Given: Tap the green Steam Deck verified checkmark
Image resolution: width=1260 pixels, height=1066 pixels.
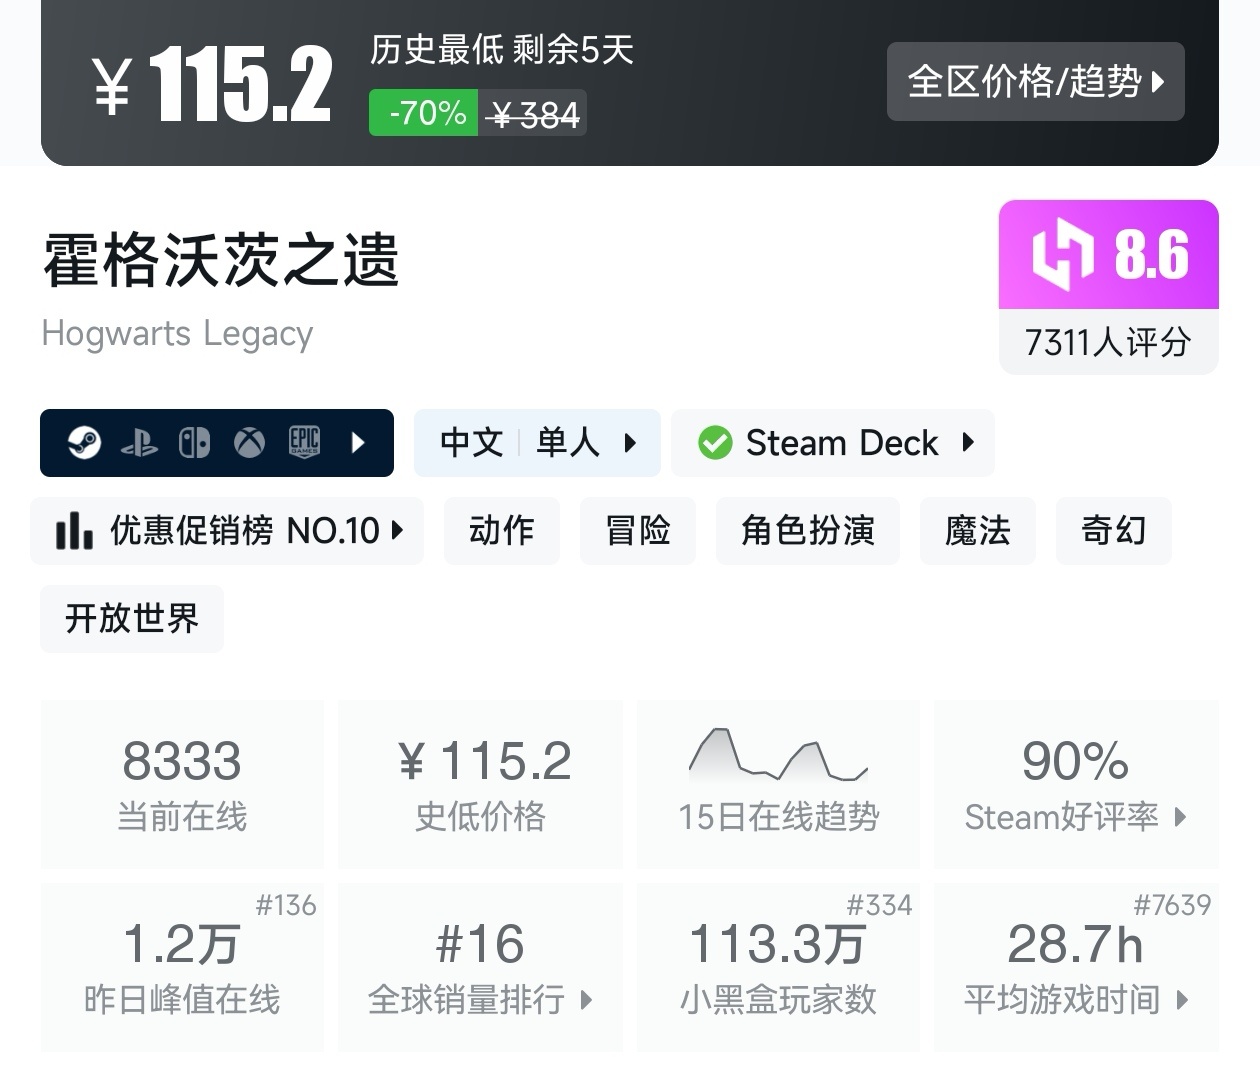Looking at the screenshot, I should (x=715, y=442).
